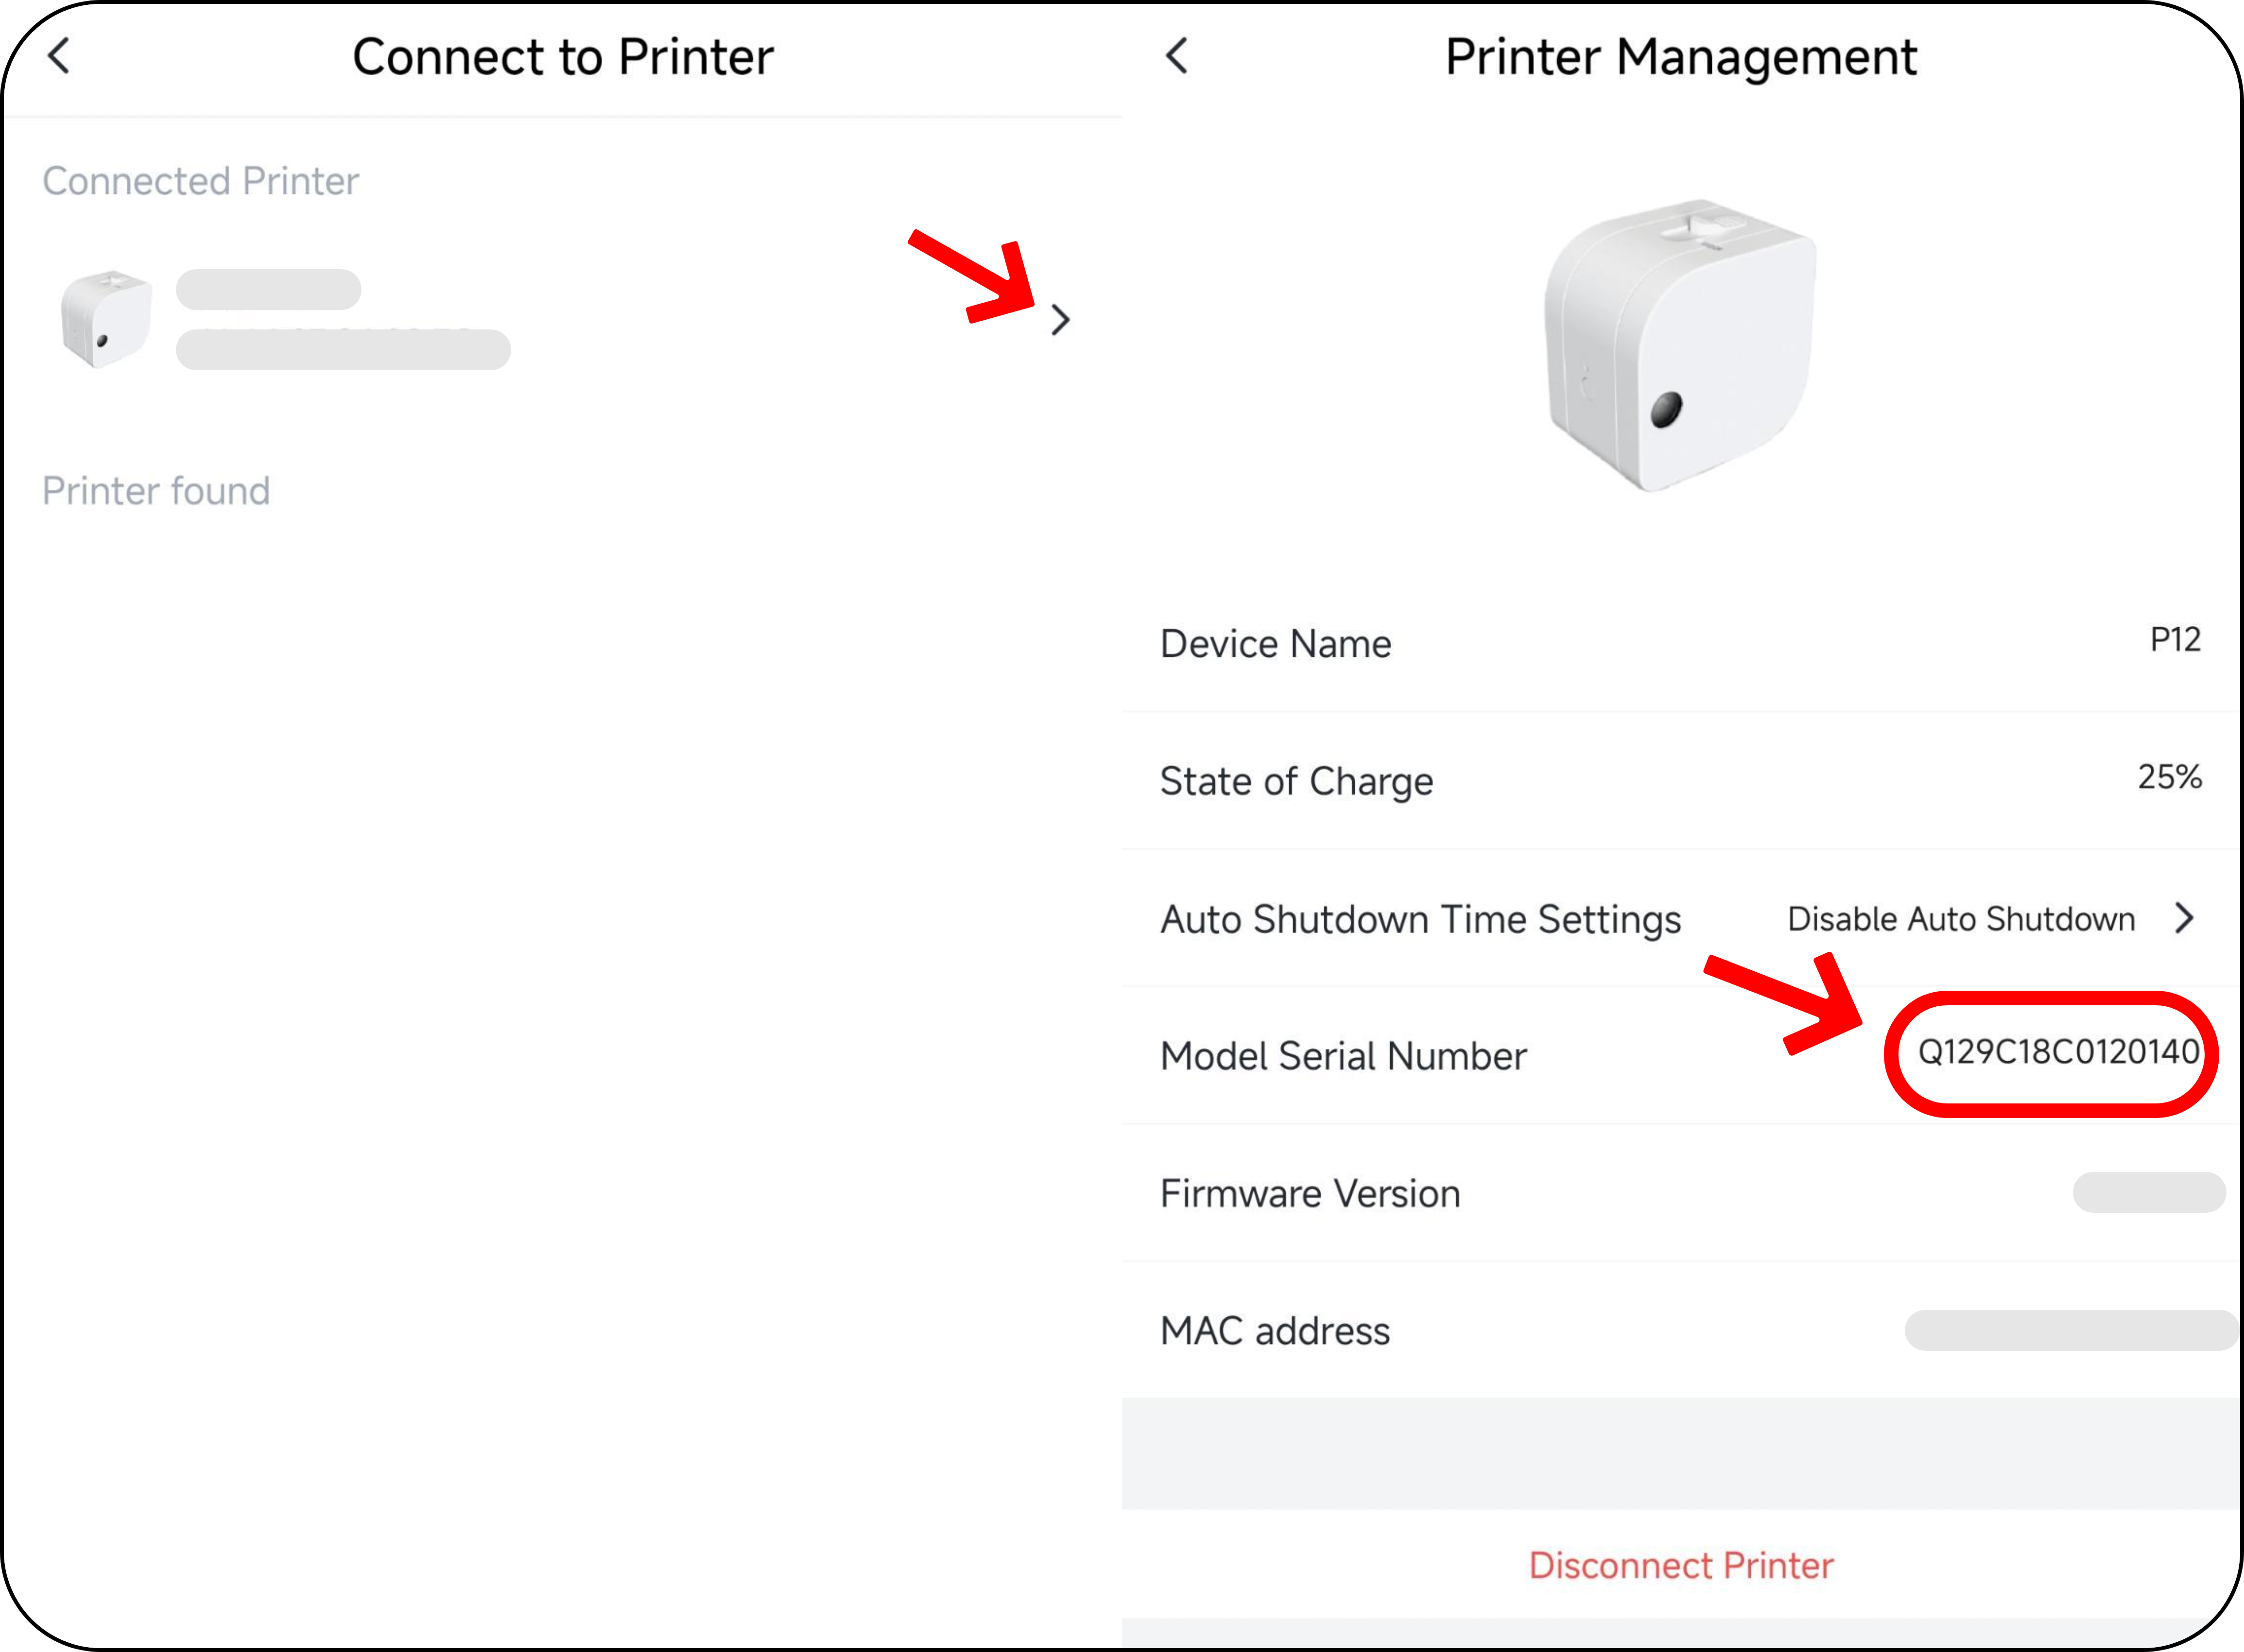This screenshot has height=1652, width=2244.
Task: Select Model Serial Number label
Action: [x=1344, y=1057]
